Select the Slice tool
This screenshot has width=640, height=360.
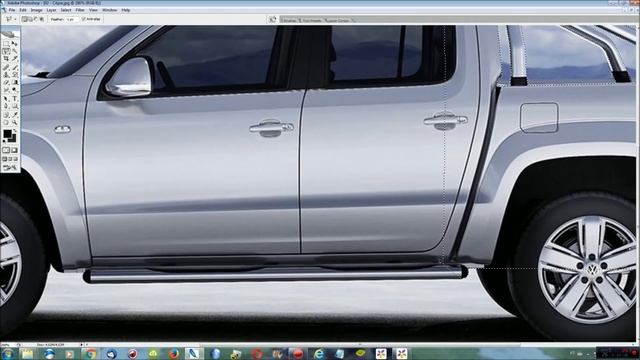tap(15, 59)
